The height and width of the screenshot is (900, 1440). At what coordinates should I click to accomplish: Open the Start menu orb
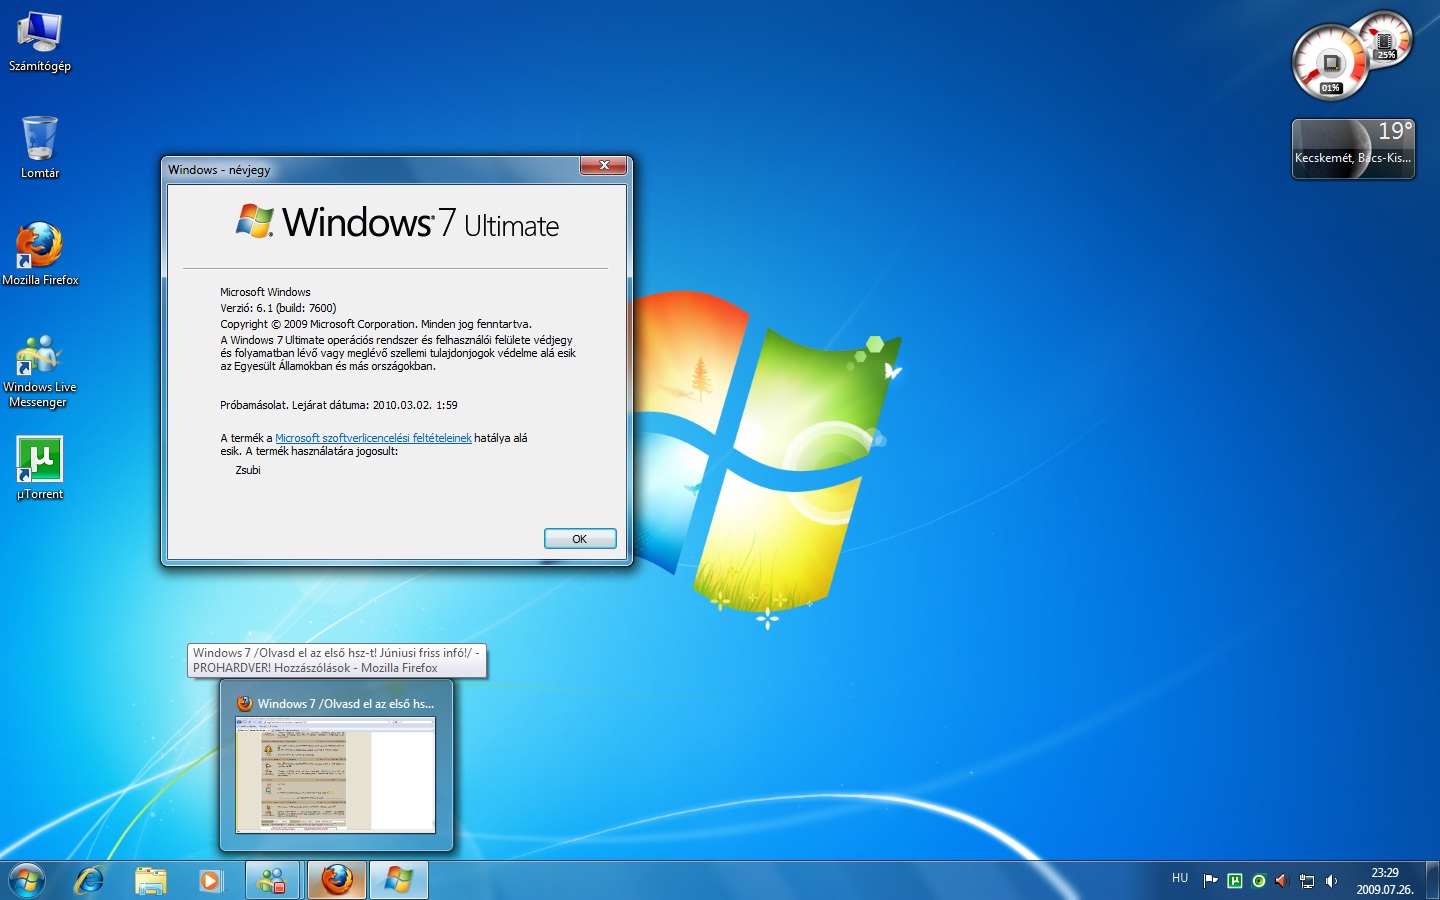tap(27, 881)
